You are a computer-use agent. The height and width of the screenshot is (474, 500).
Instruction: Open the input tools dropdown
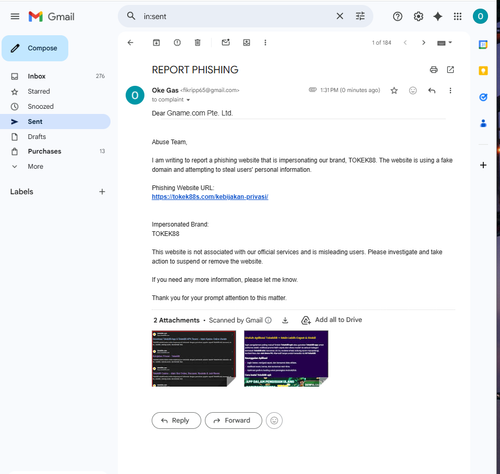(444, 43)
